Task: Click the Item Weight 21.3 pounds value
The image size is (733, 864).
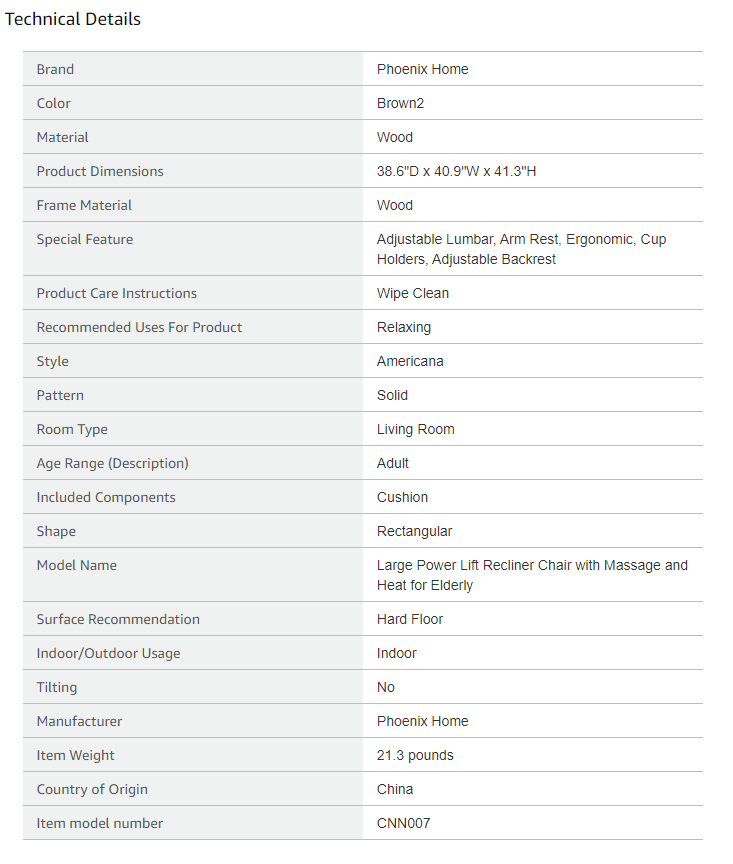Action: tap(415, 755)
